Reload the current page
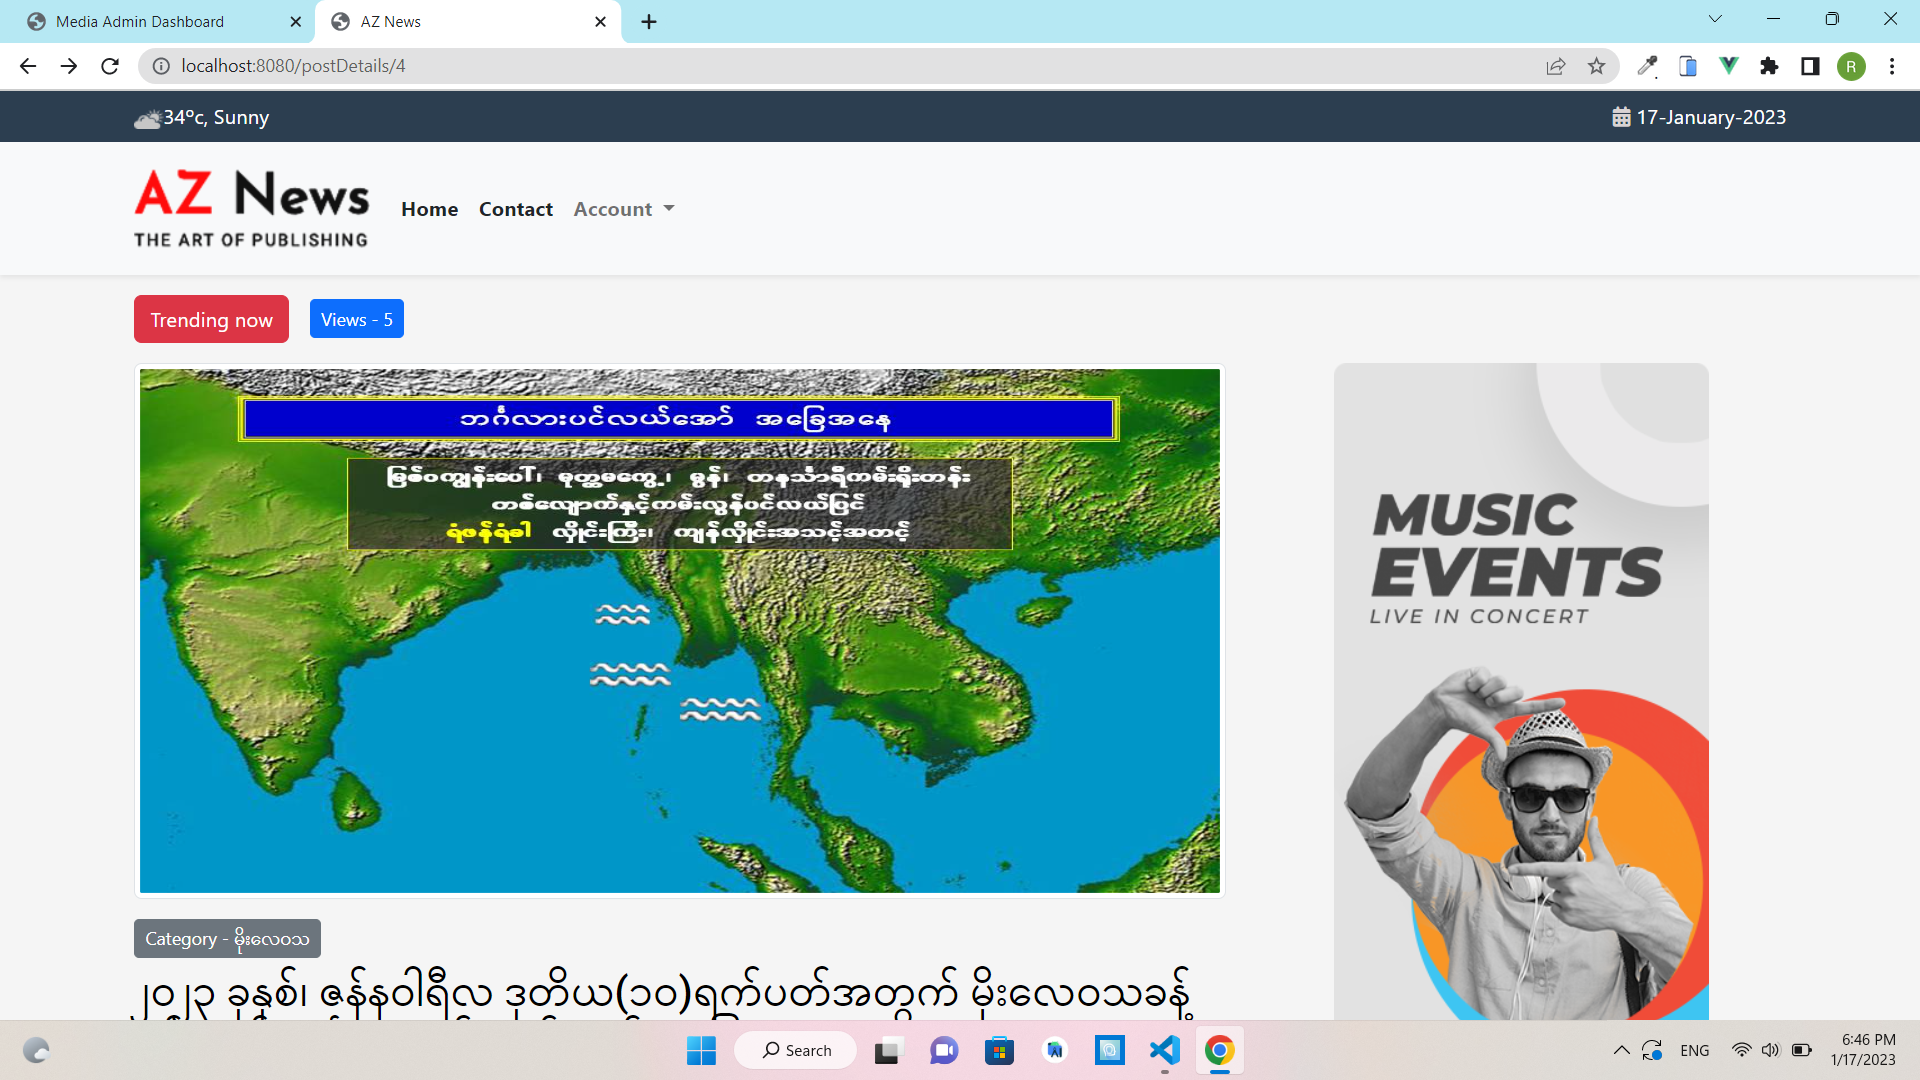The height and width of the screenshot is (1080, 1920). (x=110, y=66)
